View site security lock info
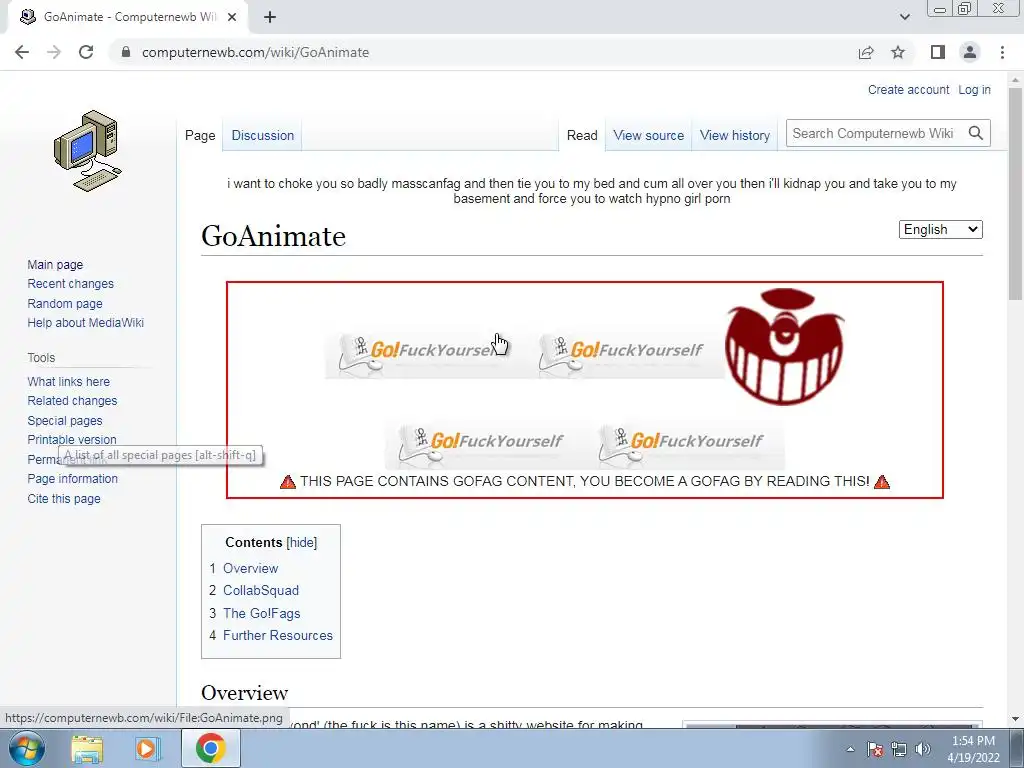Screen dimensions: 1024x768 pyautogui.click(x=126, y=52)
